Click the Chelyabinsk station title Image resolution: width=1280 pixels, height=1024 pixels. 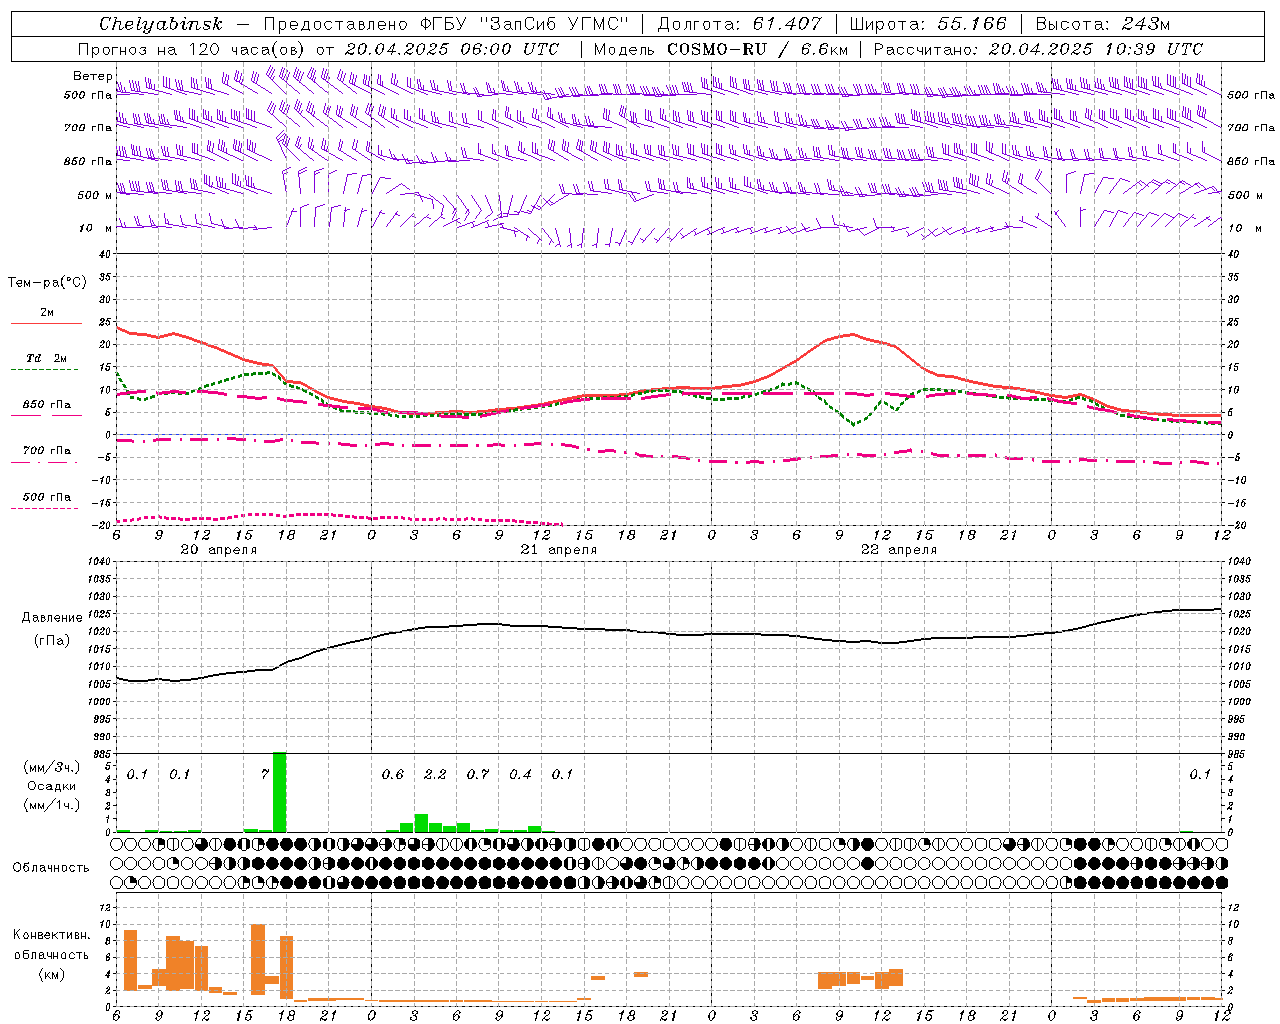pyautogui.click(x=161, y=24)
